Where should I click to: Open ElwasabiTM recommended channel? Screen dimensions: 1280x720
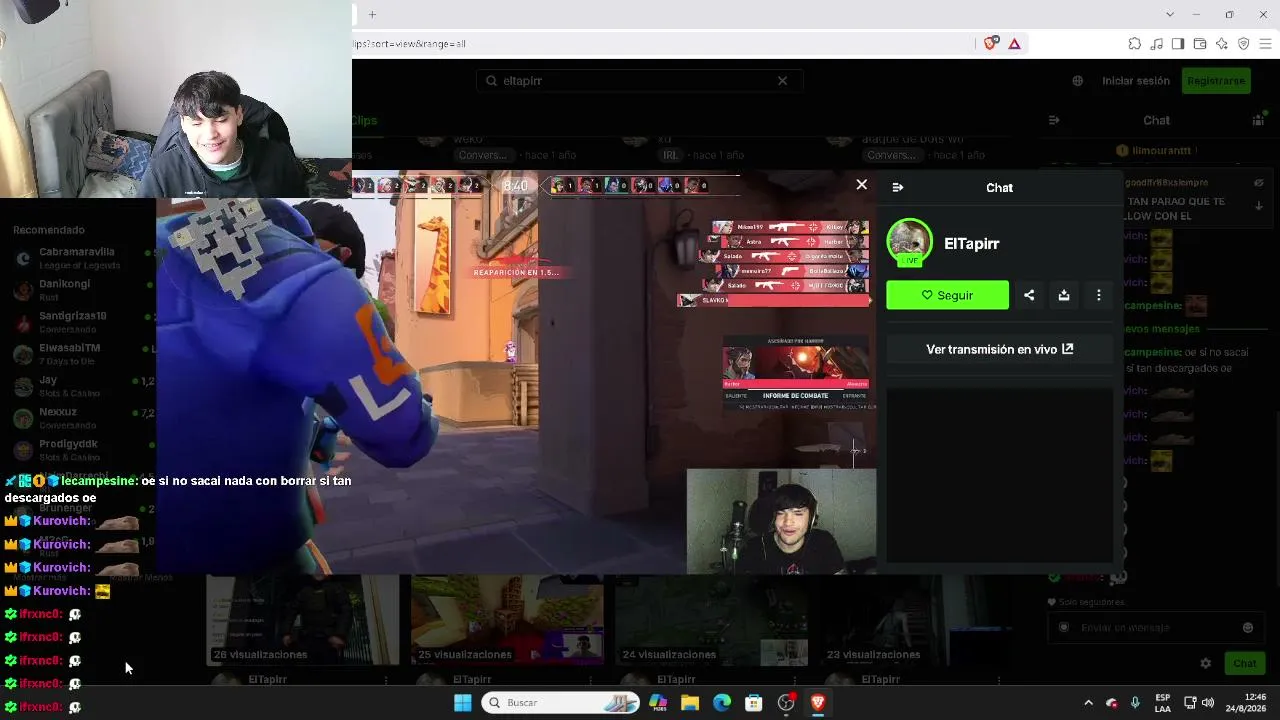pos(78,354)
